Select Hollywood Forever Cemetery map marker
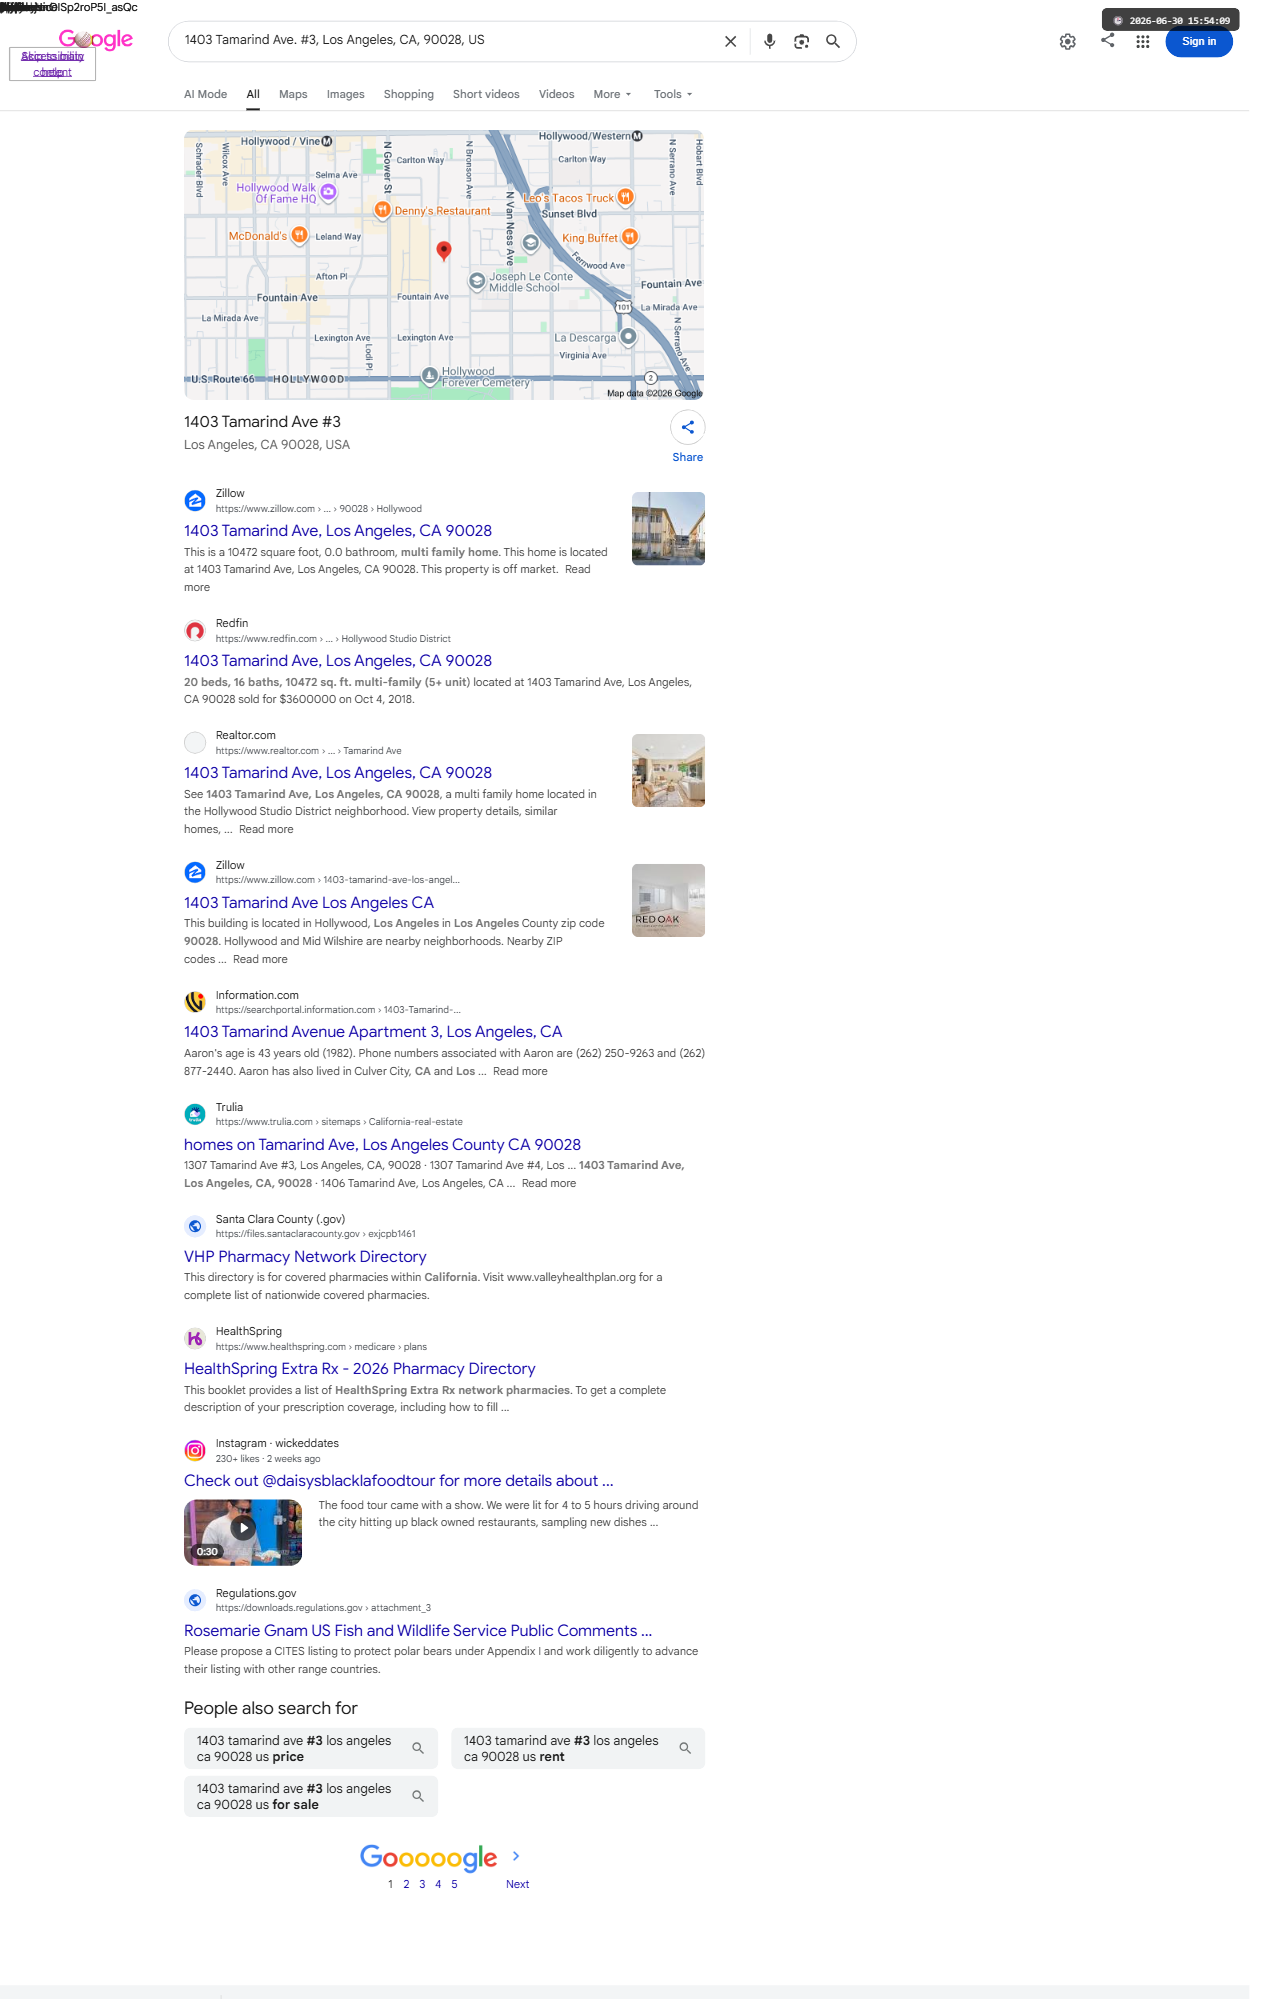The image size is (1264, 1999). pyautogui.click(x=429, y=376)
